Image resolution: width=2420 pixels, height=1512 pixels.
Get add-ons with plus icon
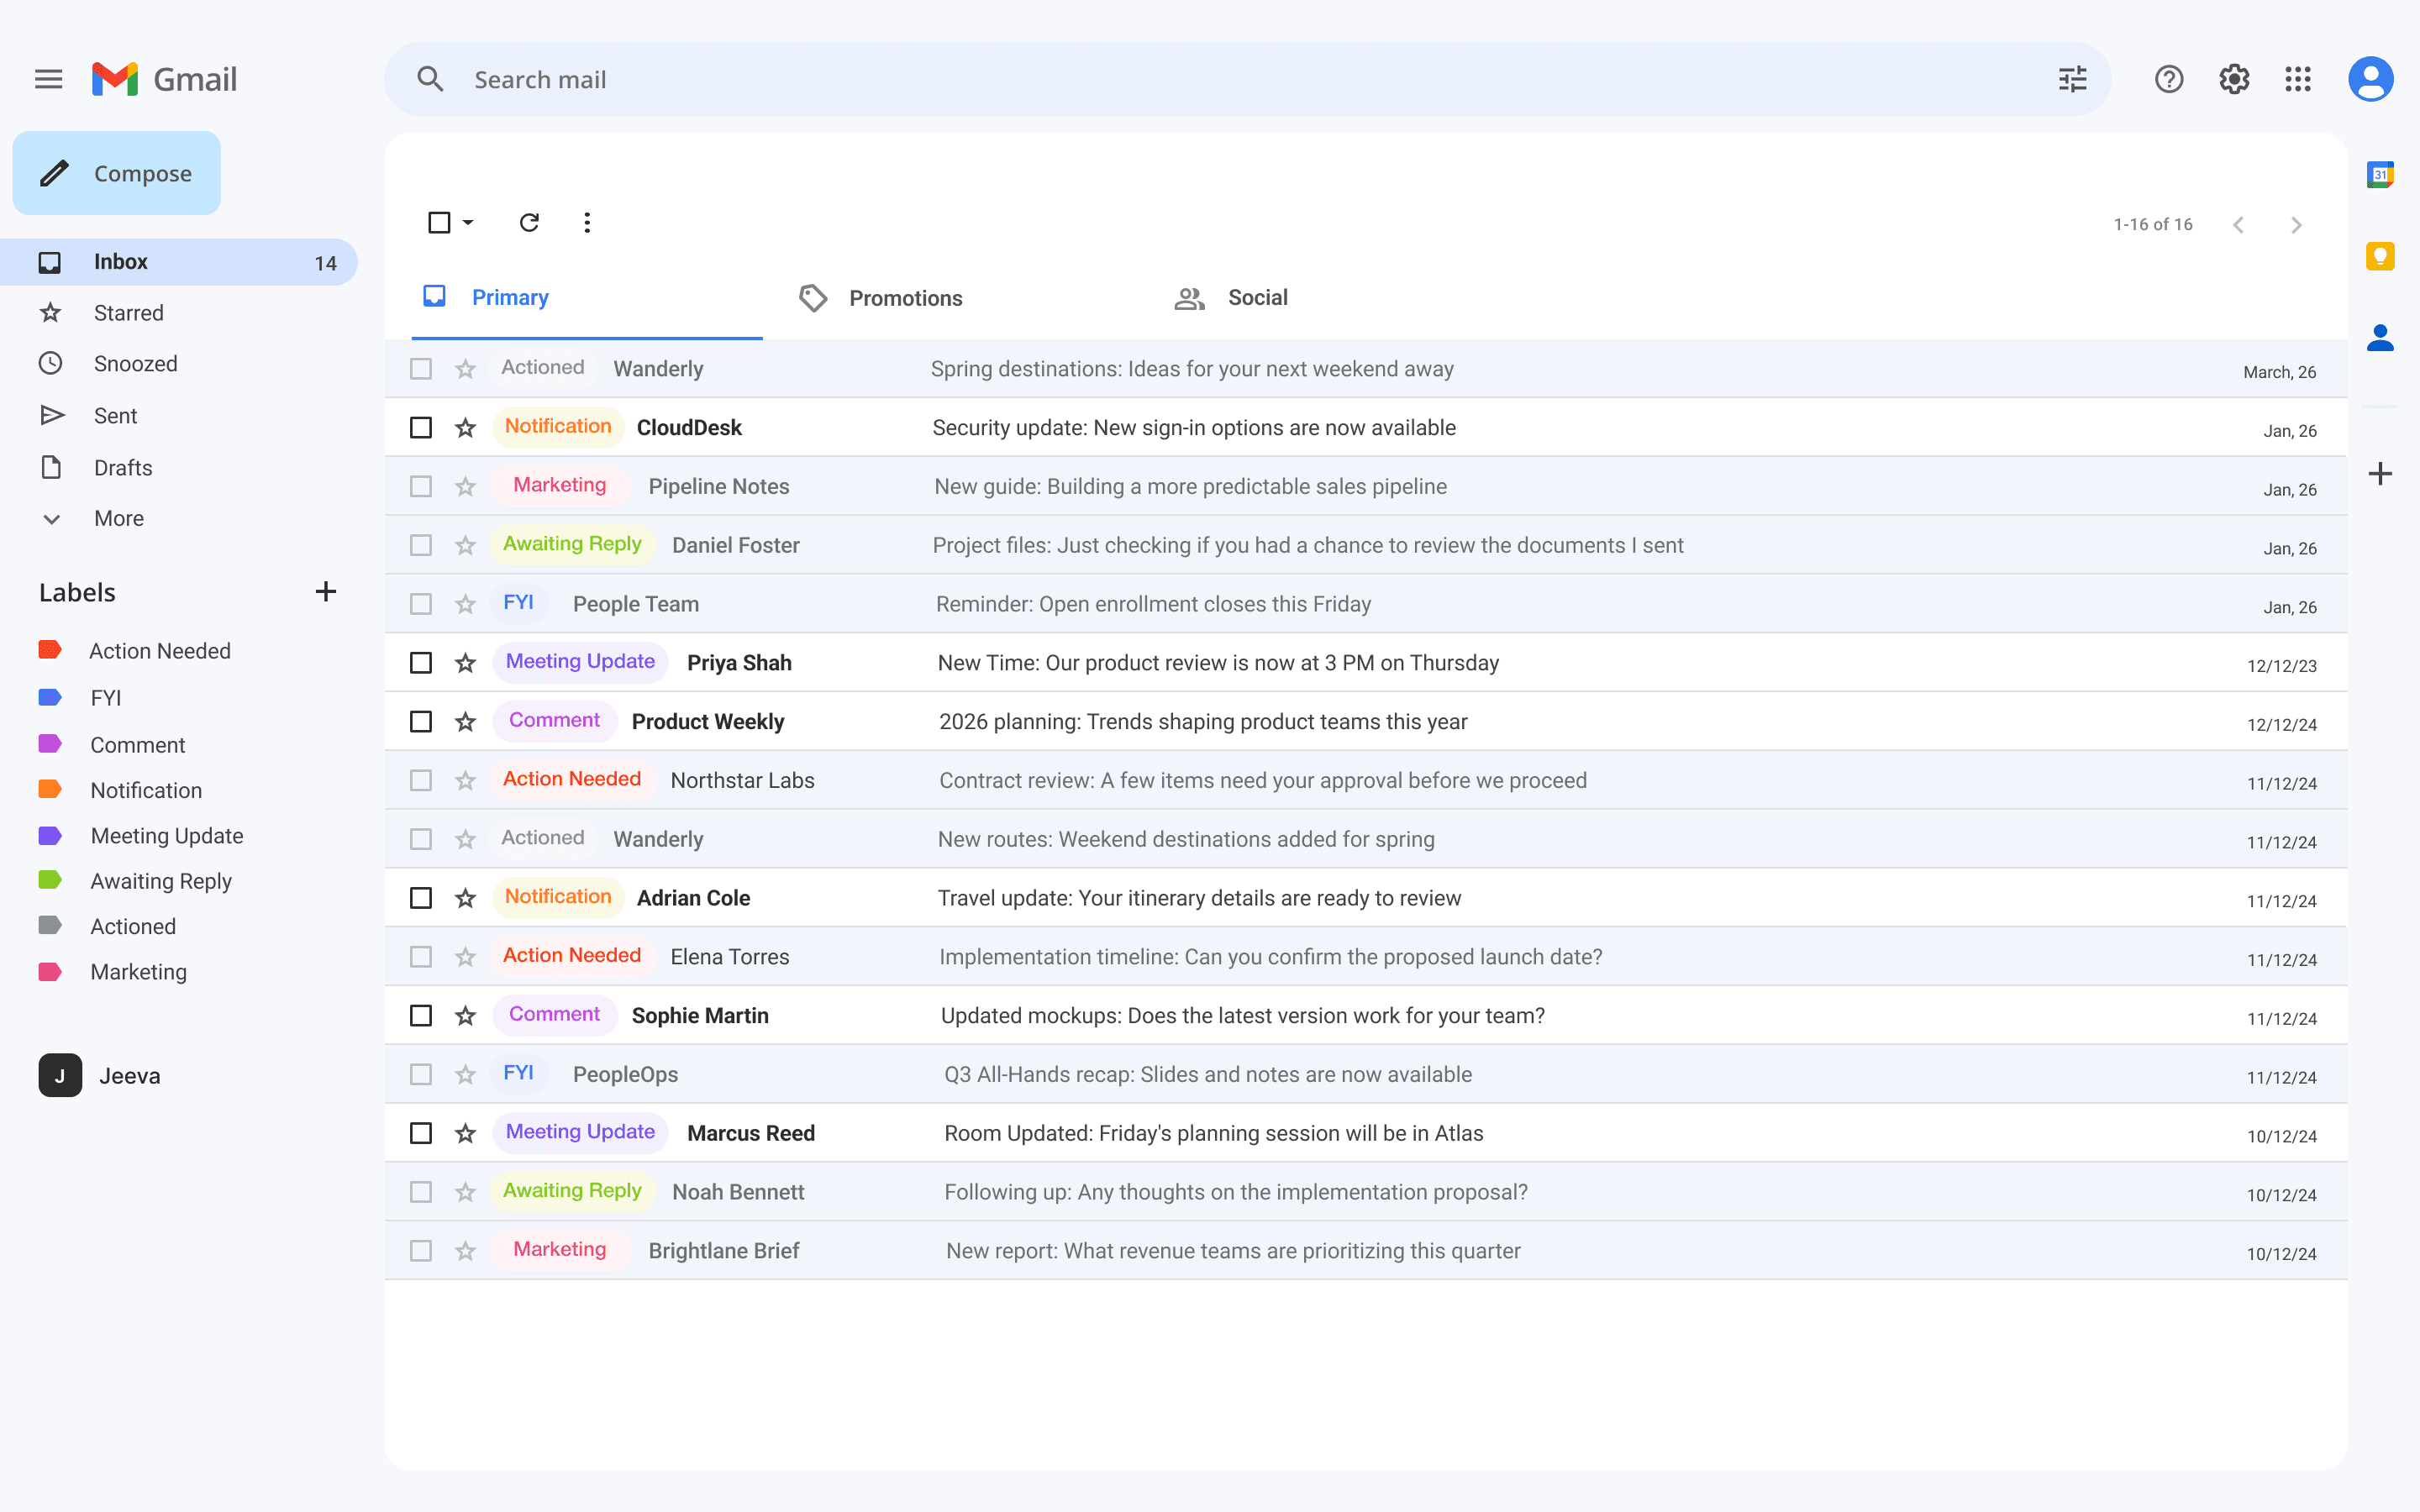pyautogui.click(x=2380, y=473)
